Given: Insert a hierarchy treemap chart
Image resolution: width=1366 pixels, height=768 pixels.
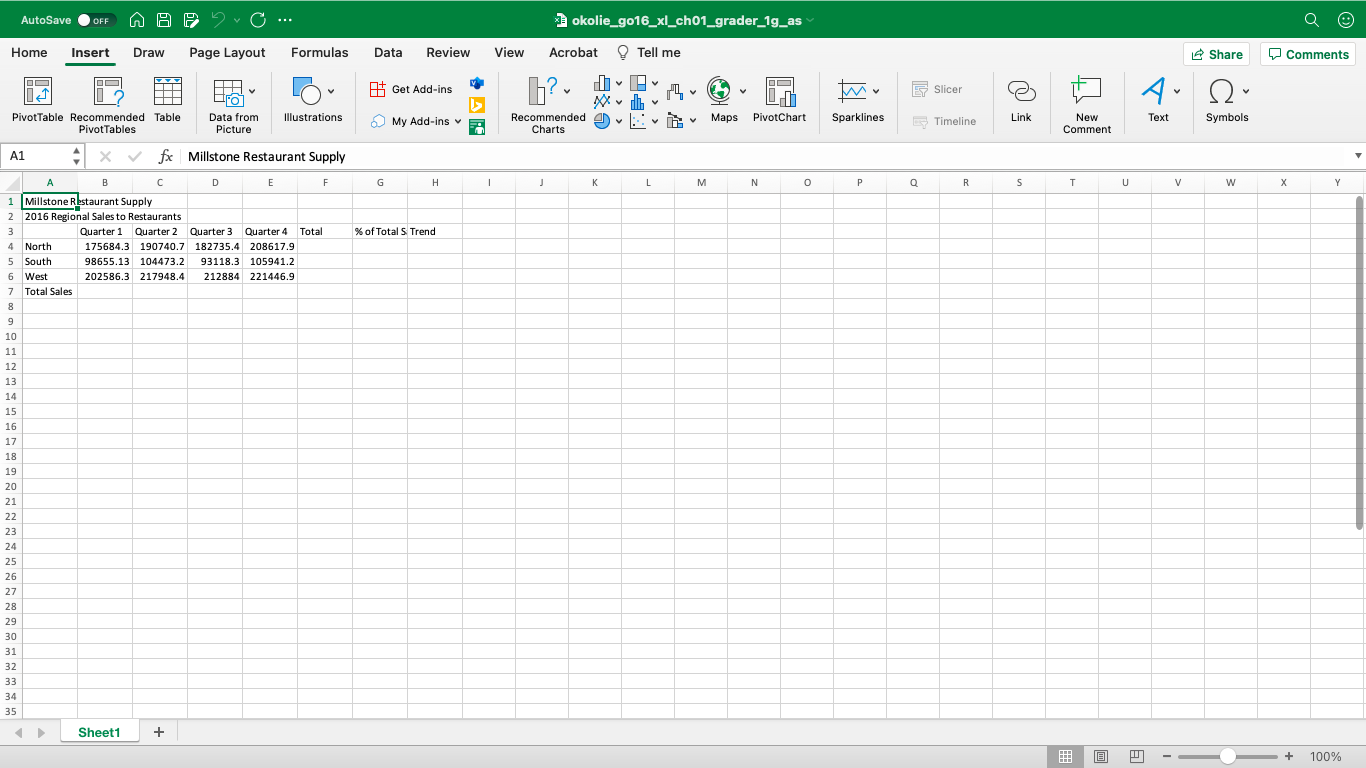Looking at the screenshot, I should pyautogui.click(x=638, y=83).
